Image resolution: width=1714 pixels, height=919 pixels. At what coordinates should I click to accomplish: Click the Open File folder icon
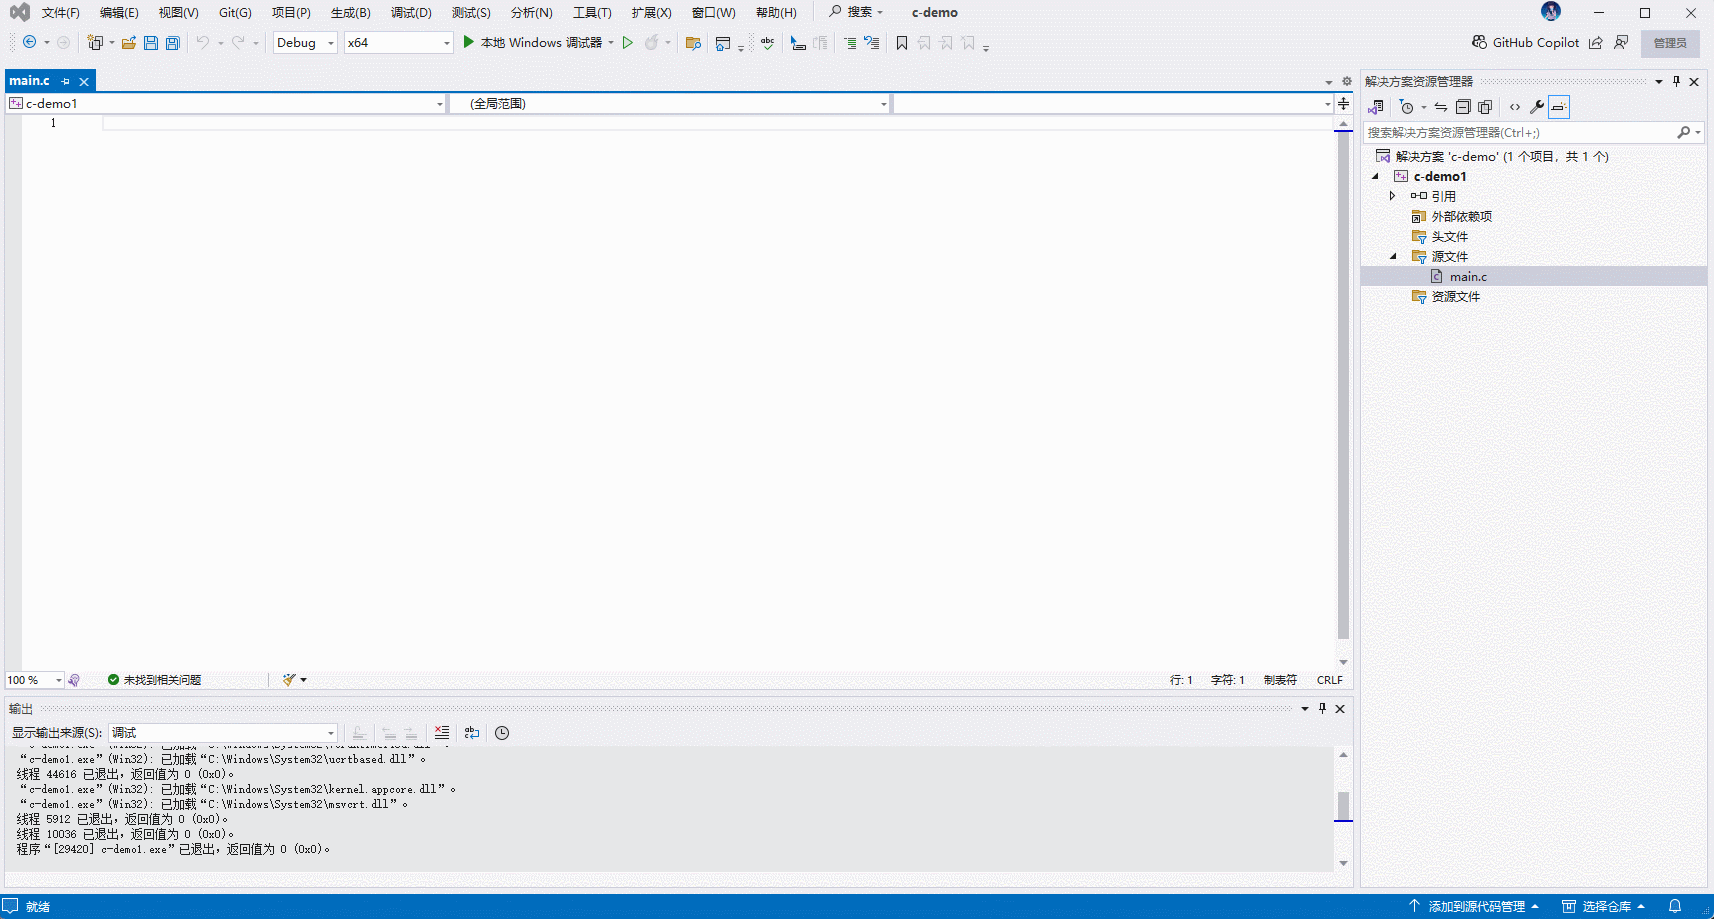pos(129,43)
